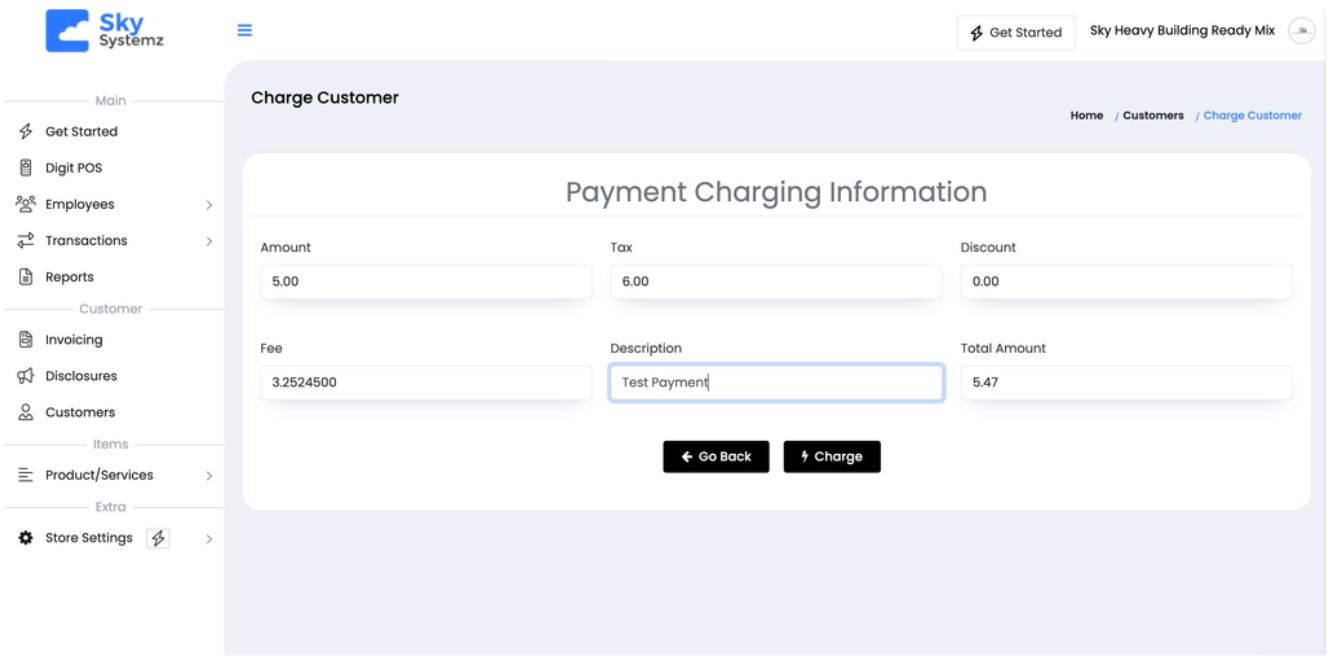Click the Tax input field
The image size is (1328, 658).
[x=776, y=281]
